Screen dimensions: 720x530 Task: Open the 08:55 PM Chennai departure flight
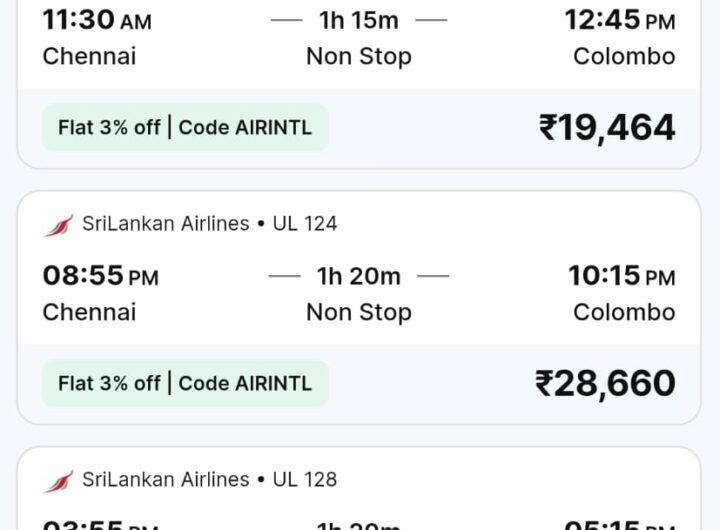click(x=100, y=275)
